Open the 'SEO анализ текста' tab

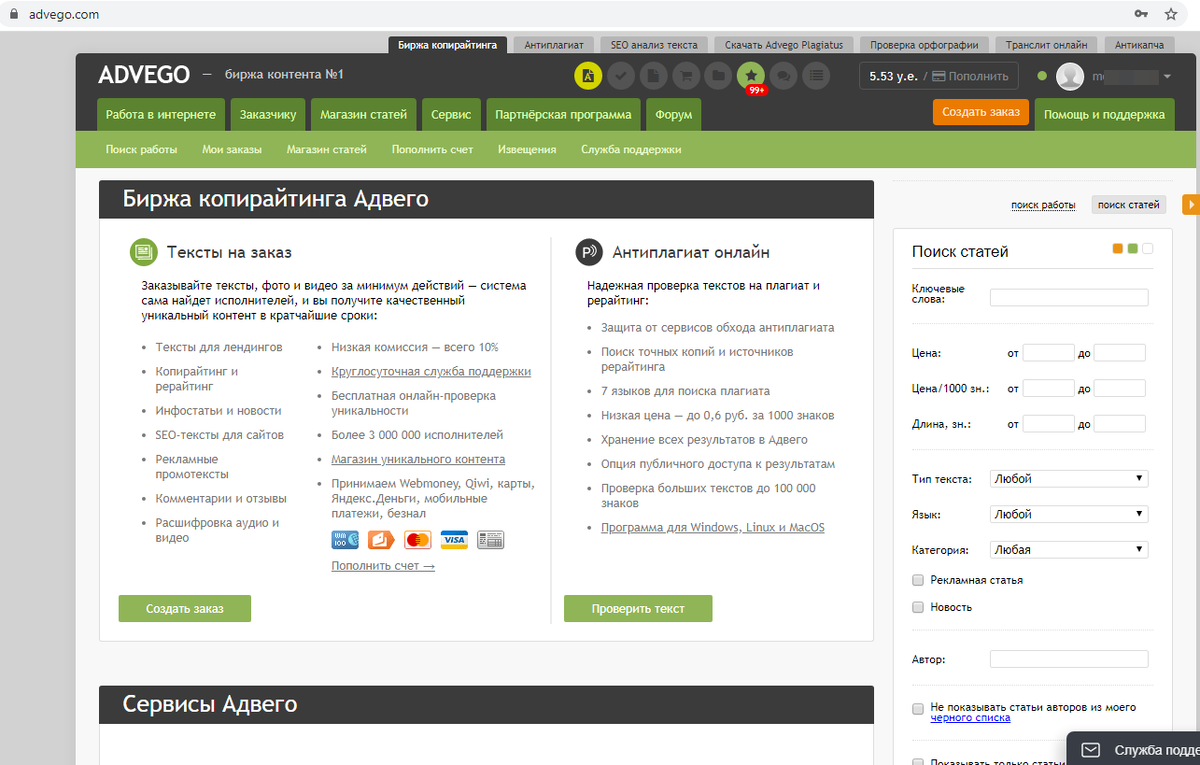[655, 45]
